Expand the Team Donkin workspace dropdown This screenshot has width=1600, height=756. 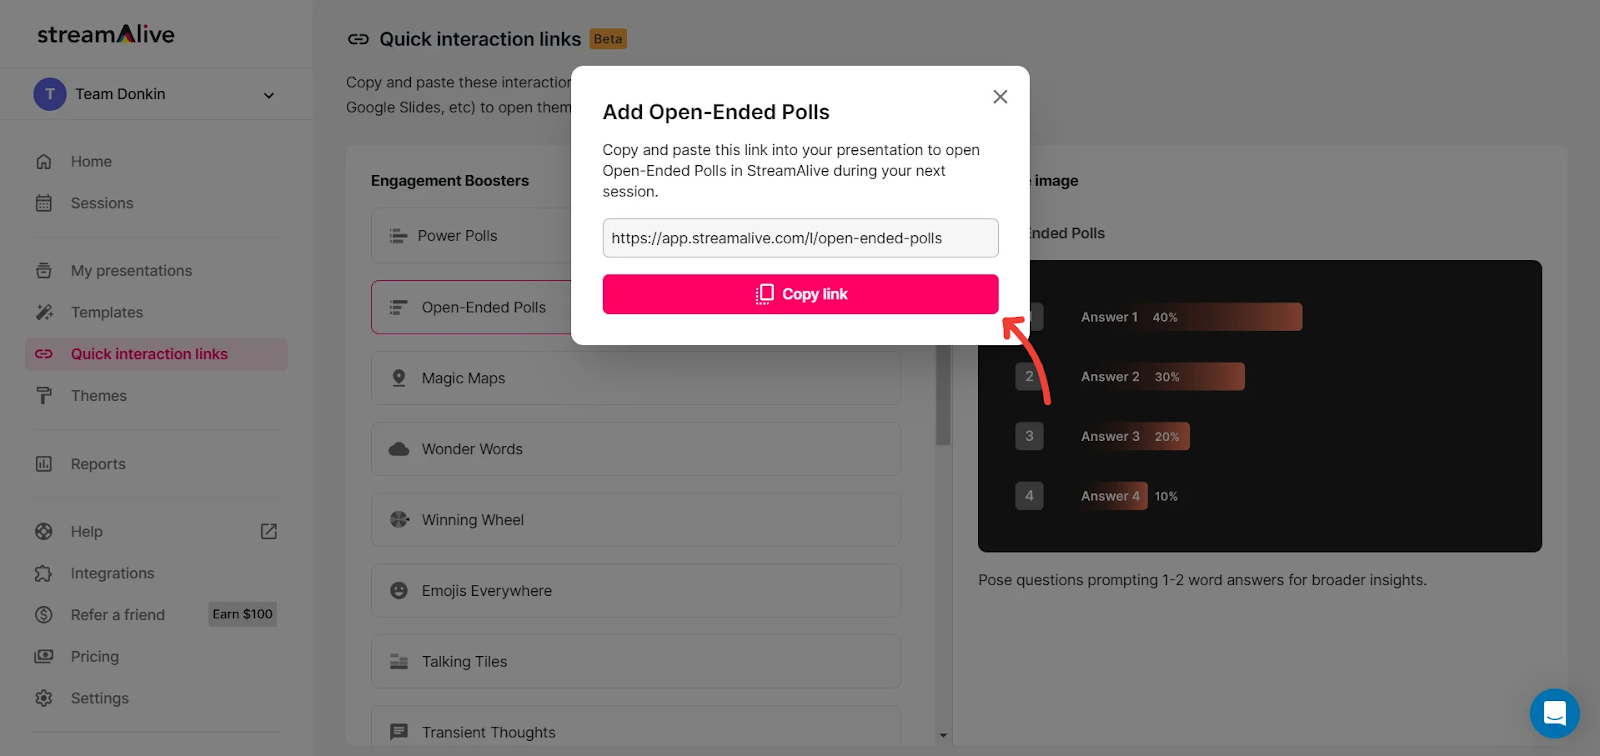268,95
